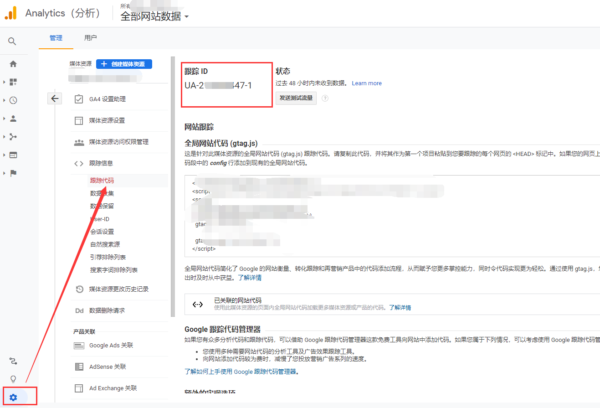Select 自然搜索来源 in the submenu
The width and height of the screenshot is (600, 408).
[x=105, y=244]
